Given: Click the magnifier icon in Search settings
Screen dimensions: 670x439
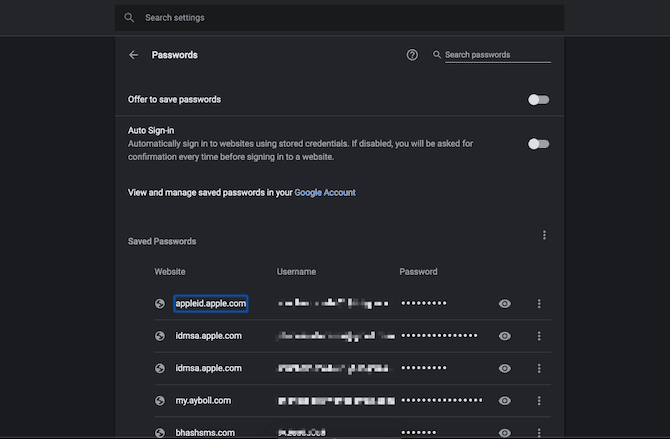Looking at the screenshot, I should [129, 18].
